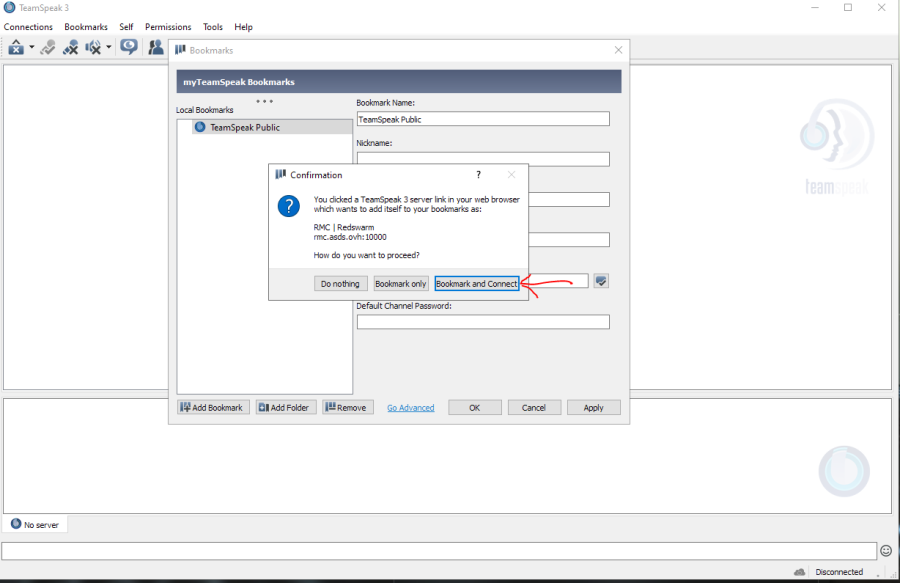Open the Connections menu
900x583 pixels.
pos(28,27)
